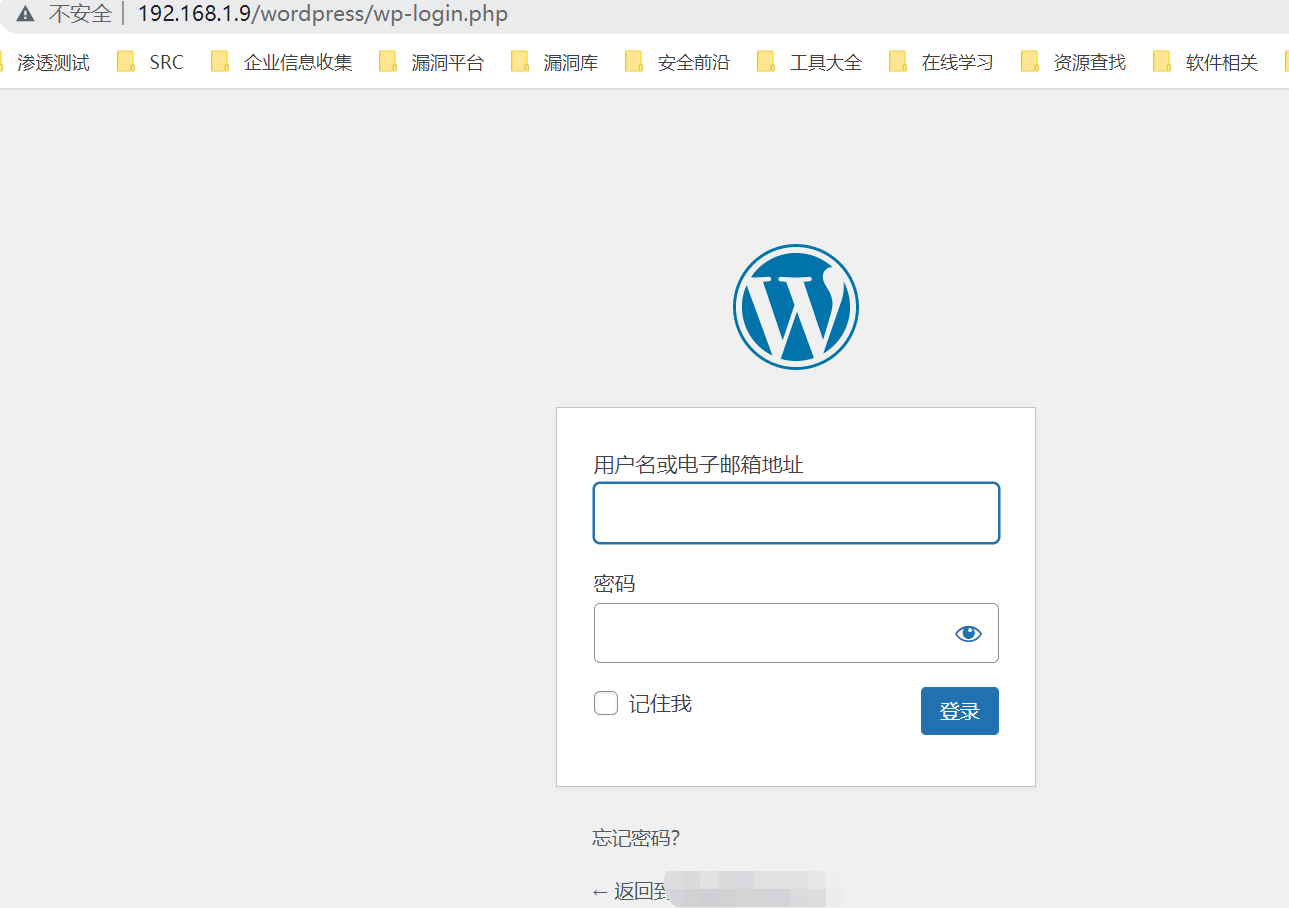The width and height of the screenshot is (1289, 908).
Task: Open the 漏洞平台 bookmark folder
Action: pyautogui.click(x=431, y=62)
